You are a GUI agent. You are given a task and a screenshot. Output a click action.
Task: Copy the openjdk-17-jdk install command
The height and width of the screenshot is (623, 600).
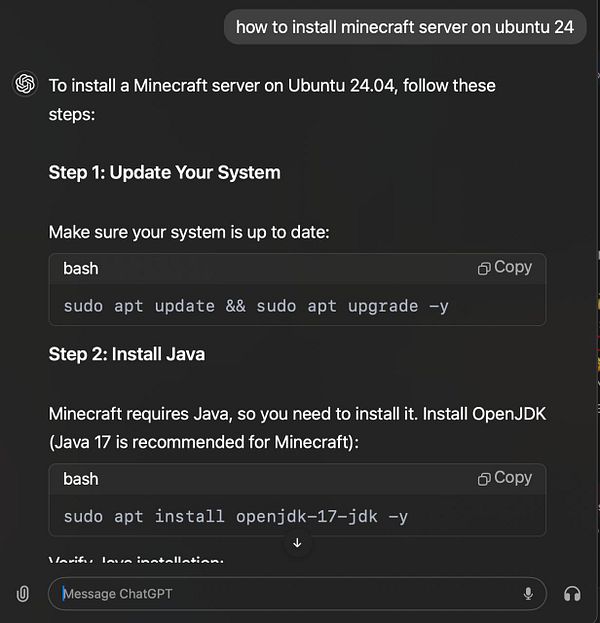pyautogui.click(x=505, y=478)
